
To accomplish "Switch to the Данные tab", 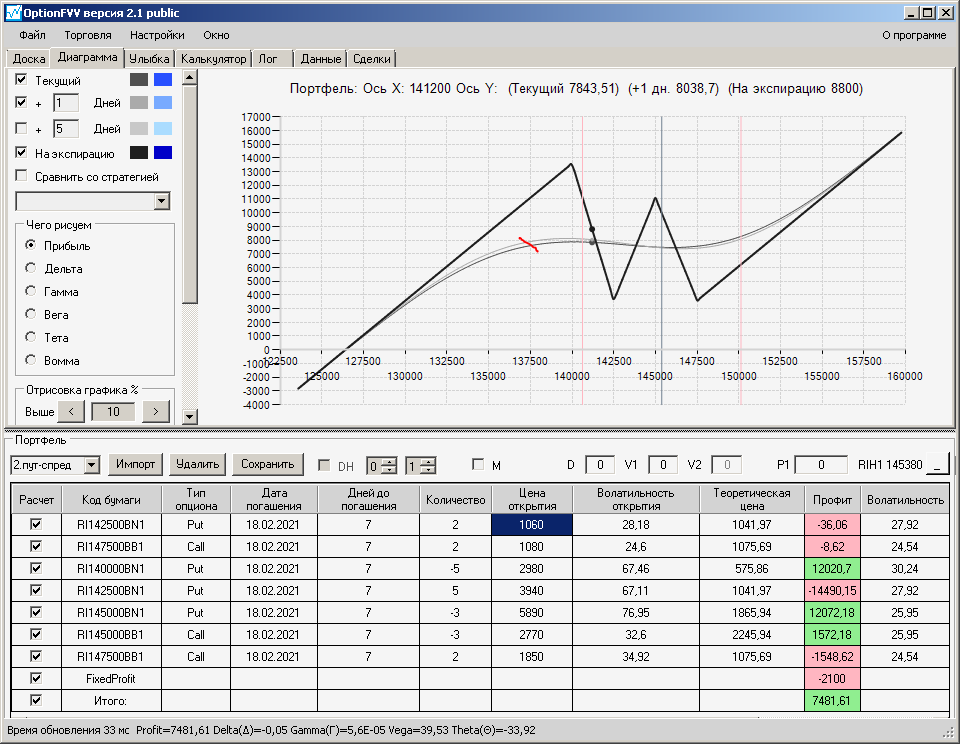I will (321, 59).
